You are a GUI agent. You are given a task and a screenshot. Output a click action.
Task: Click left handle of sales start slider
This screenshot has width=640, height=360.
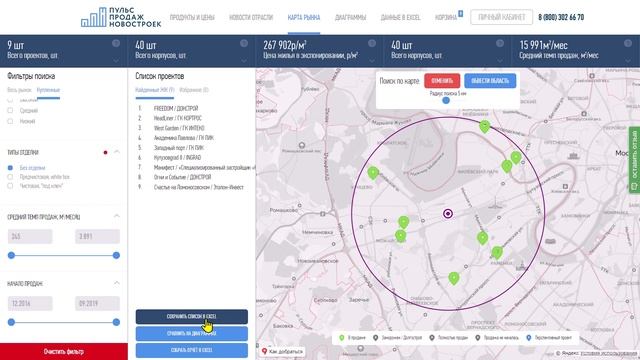pyautogui.click(x=11, y=322)
